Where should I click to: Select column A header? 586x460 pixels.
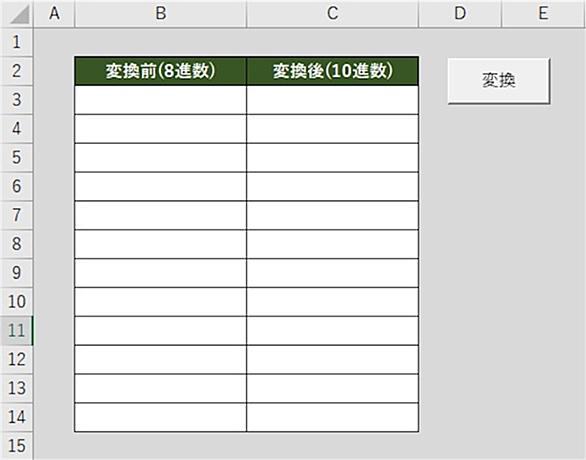[55, 13]
